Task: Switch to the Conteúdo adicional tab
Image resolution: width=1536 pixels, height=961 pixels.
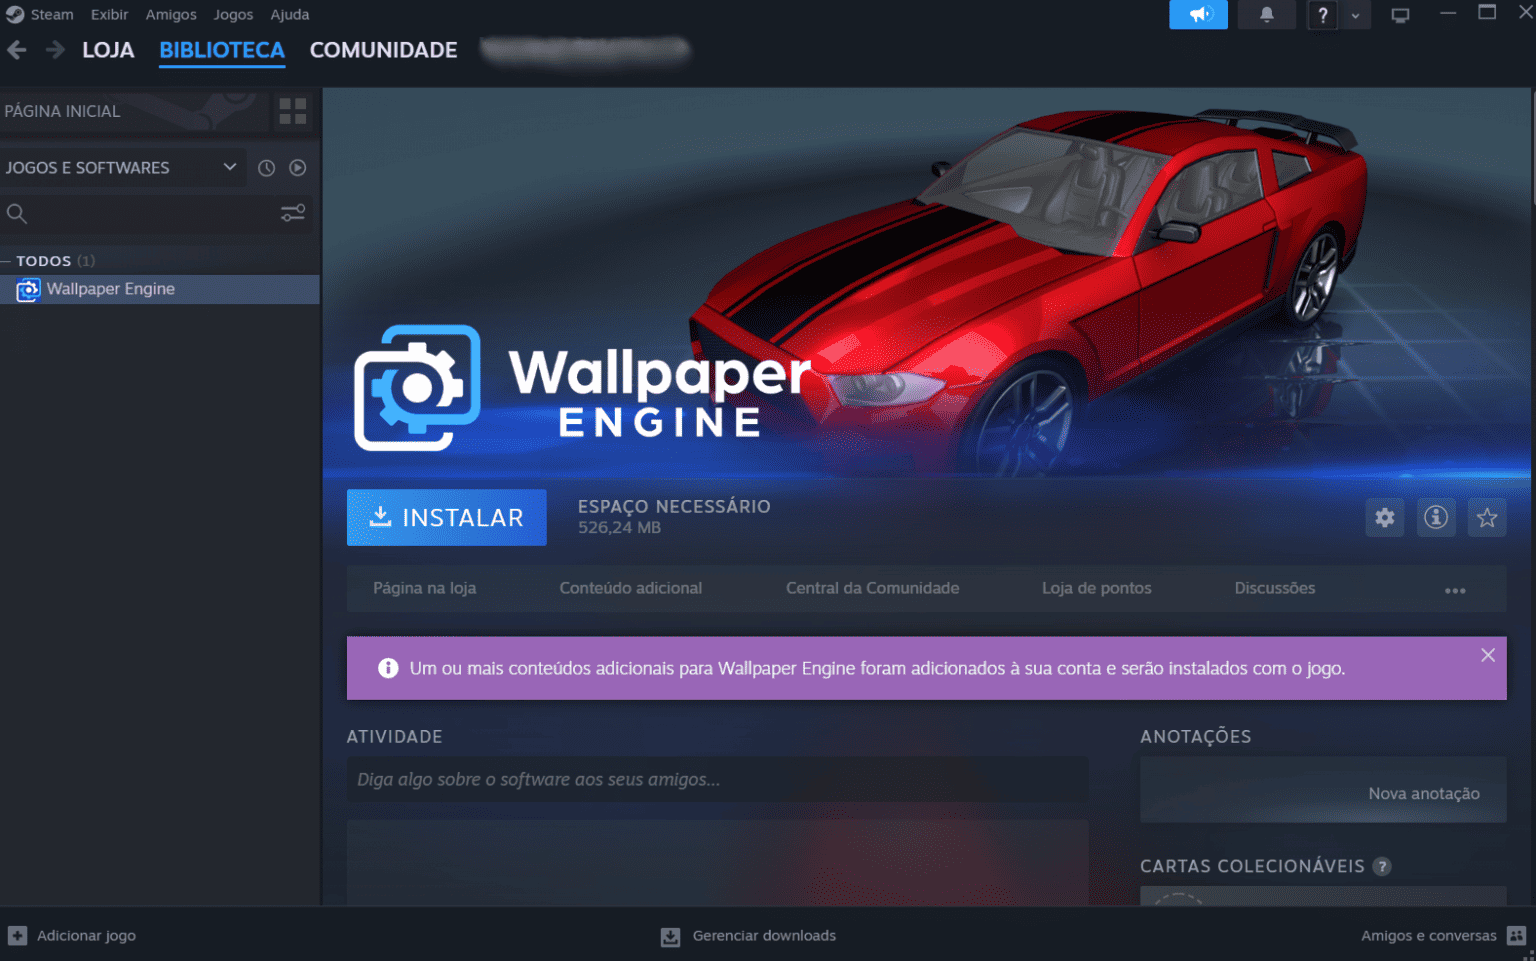Action: point(631,588)
